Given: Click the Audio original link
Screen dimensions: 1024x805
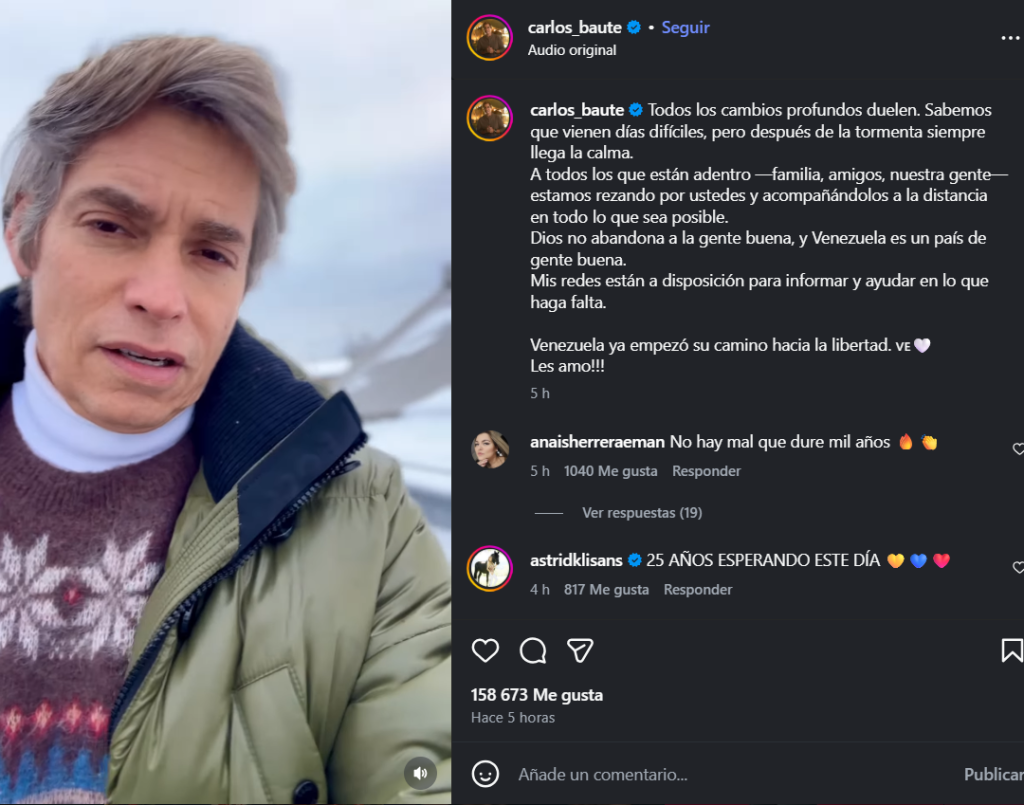Looking at the screenshot, I should [572, 50].
